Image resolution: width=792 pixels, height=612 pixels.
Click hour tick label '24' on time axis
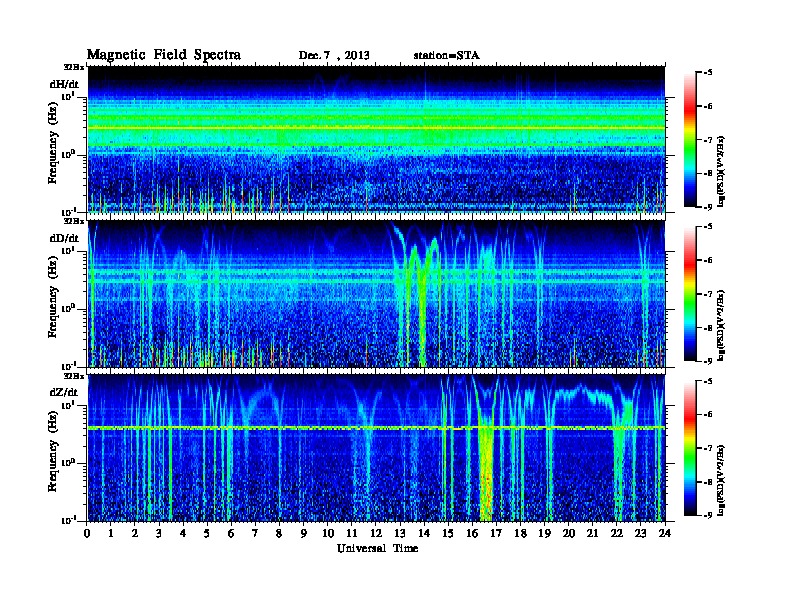(x=665, y=533)
